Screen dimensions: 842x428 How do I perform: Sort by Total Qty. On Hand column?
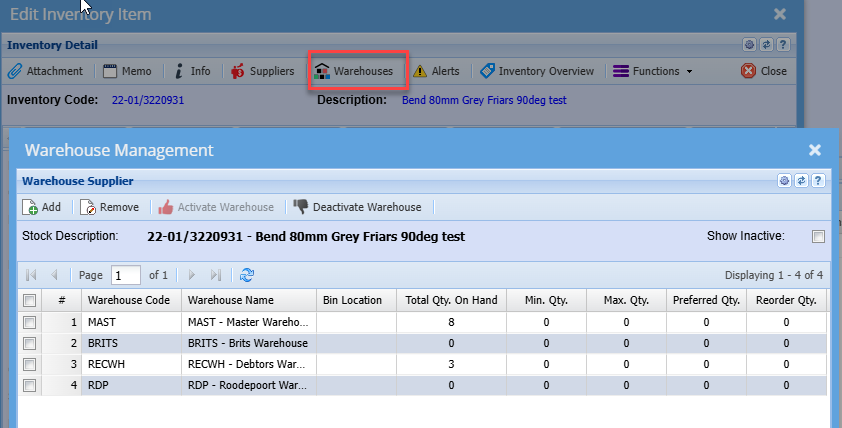click(x=452, y=300)
